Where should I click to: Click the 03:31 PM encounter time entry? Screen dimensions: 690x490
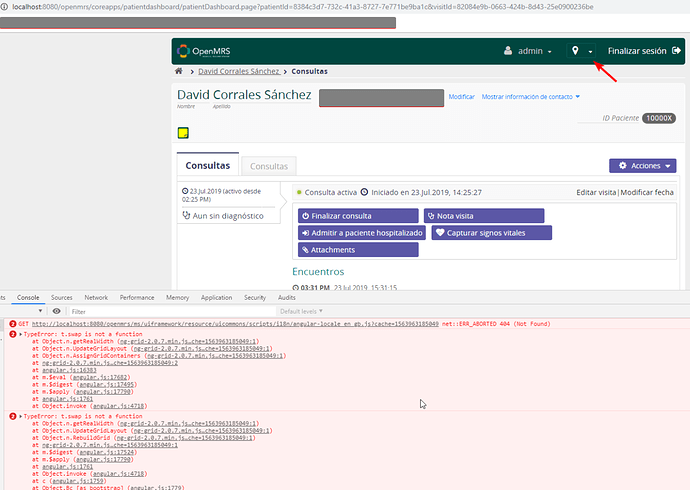tap(315, 288)
